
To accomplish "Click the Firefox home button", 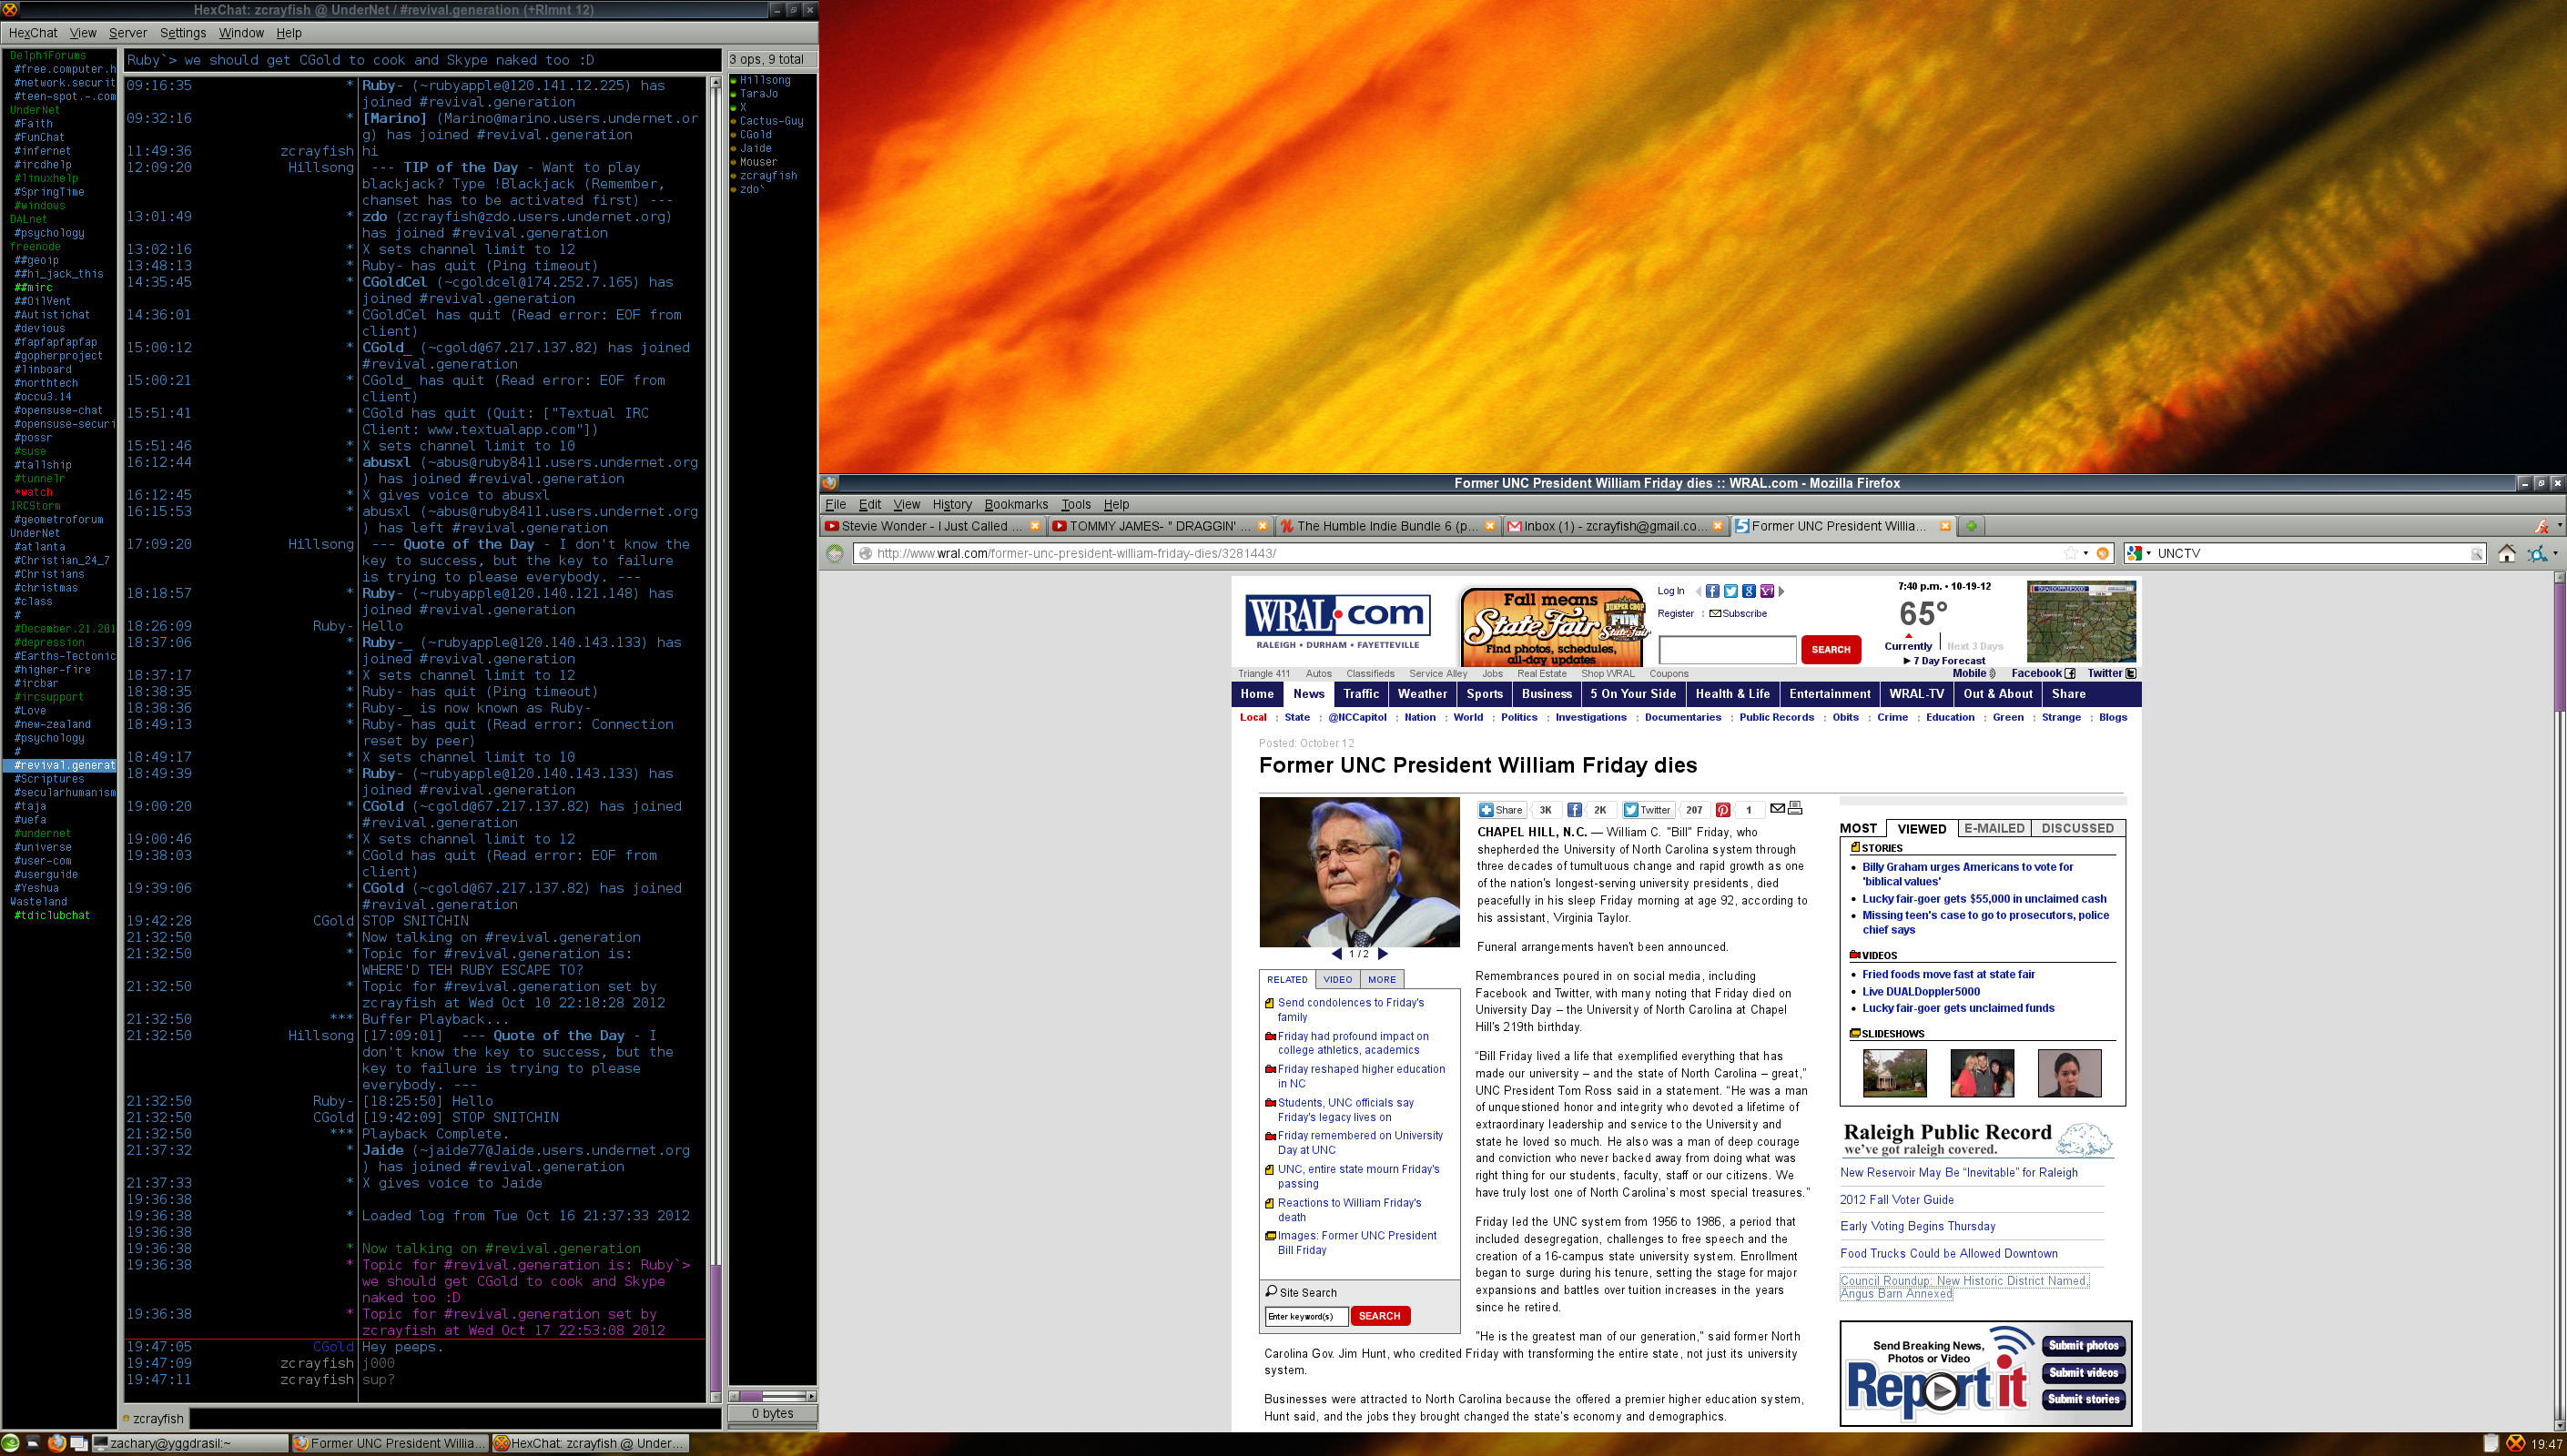I will pos(2506,553).
